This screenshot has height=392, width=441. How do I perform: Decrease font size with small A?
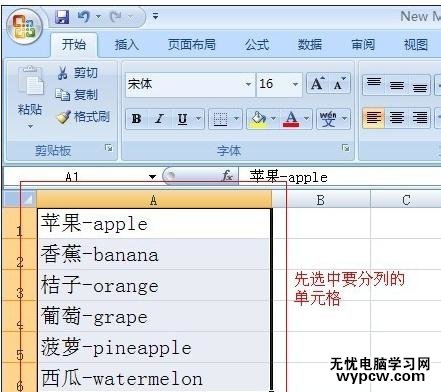coord(339,83)
